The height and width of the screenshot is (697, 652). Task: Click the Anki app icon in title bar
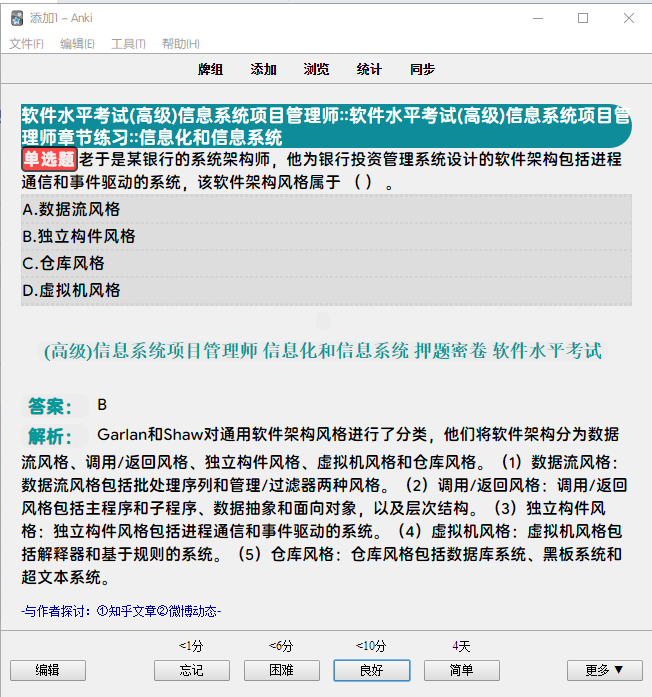click(17, 18)
